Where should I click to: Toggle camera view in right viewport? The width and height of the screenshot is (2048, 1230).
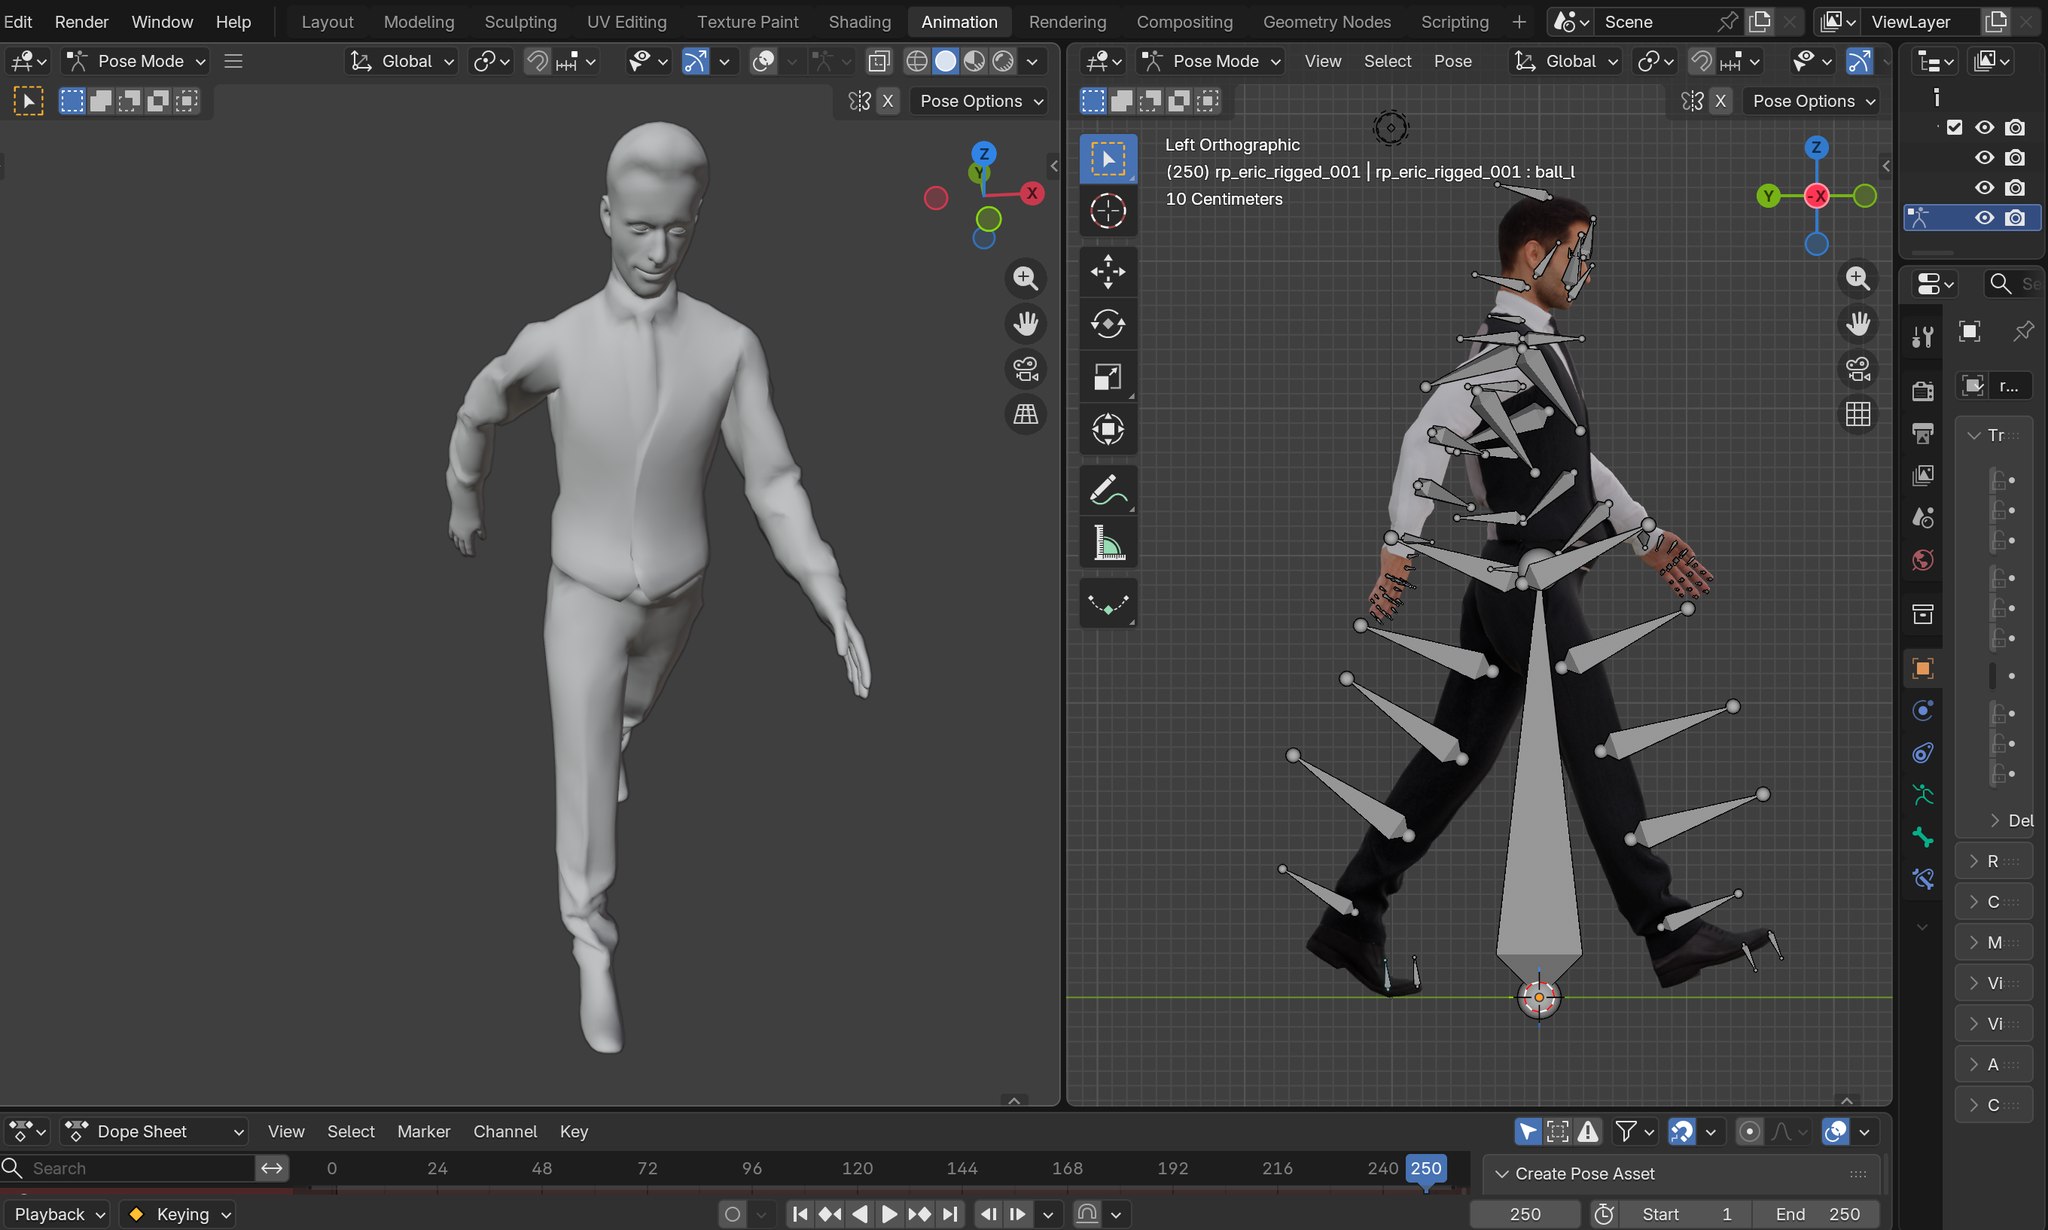tap(1858, 369)
